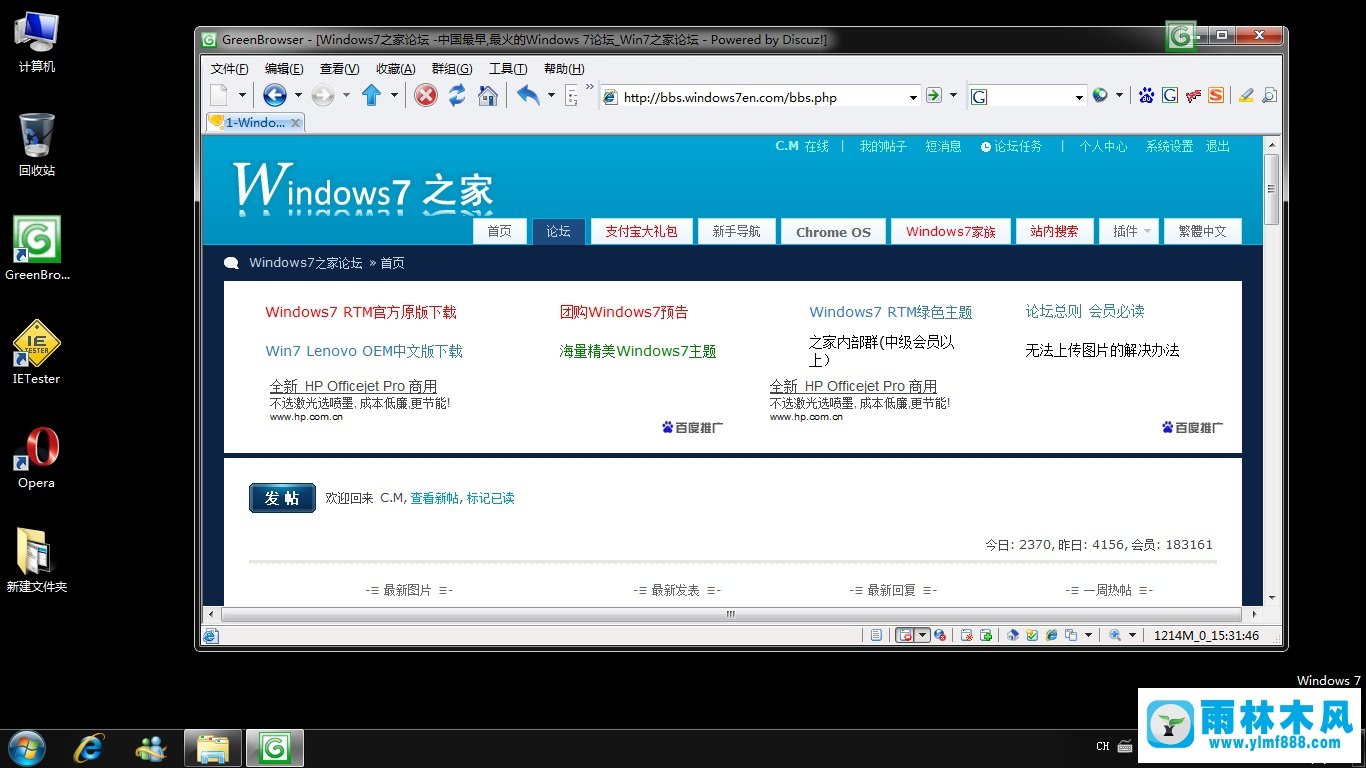Open dropdown arrow beside Up-level arrow
Screen dimensions: 1366x768
pyautogui.click(x=394, y=96)
